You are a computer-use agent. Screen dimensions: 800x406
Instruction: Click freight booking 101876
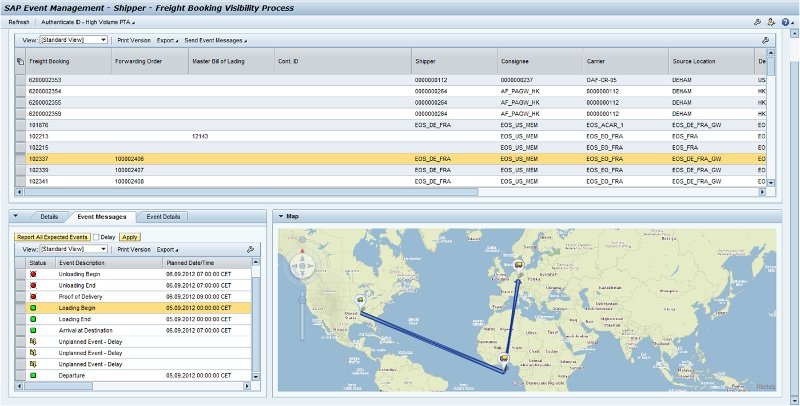pos(39,125)
